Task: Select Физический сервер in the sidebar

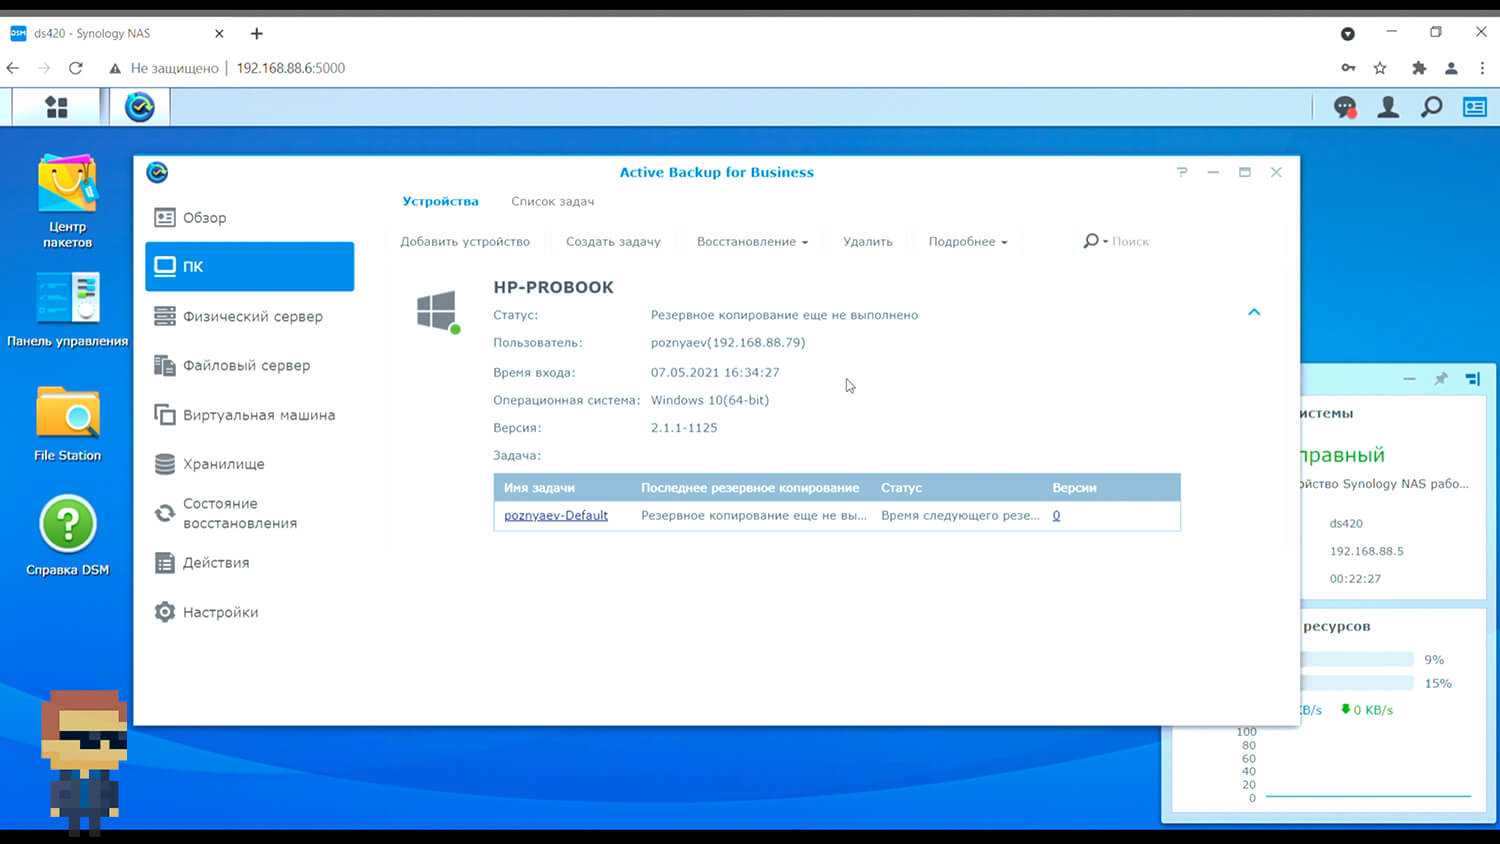Action: click(252, 317)
